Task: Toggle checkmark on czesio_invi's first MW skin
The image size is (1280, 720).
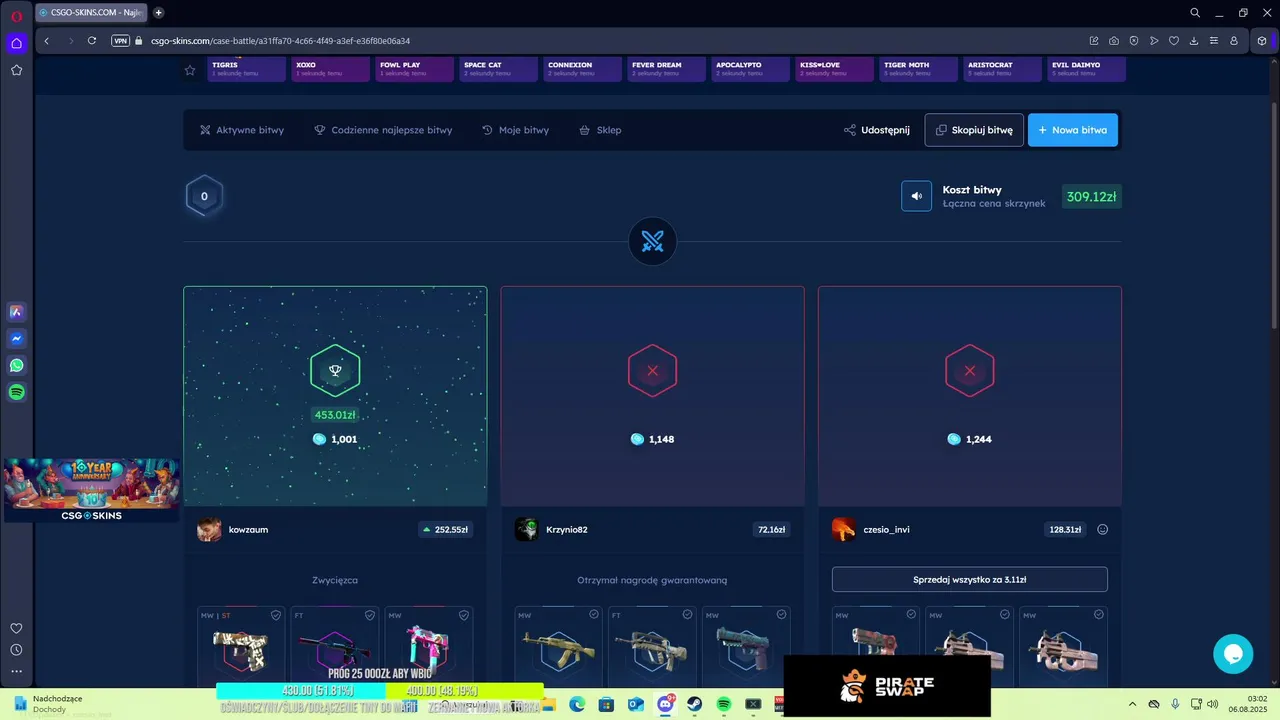Action: tap(911, 615)
